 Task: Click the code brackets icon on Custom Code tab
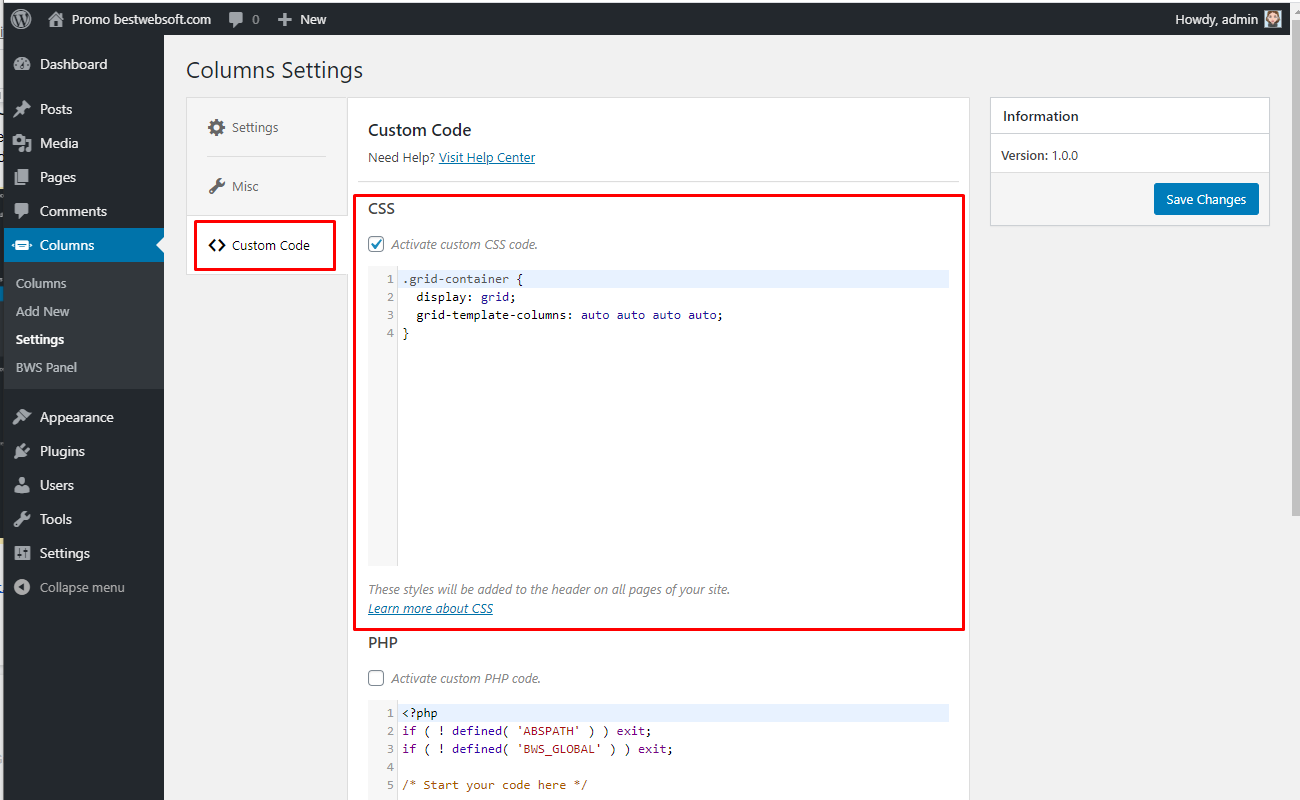point(217,245)
